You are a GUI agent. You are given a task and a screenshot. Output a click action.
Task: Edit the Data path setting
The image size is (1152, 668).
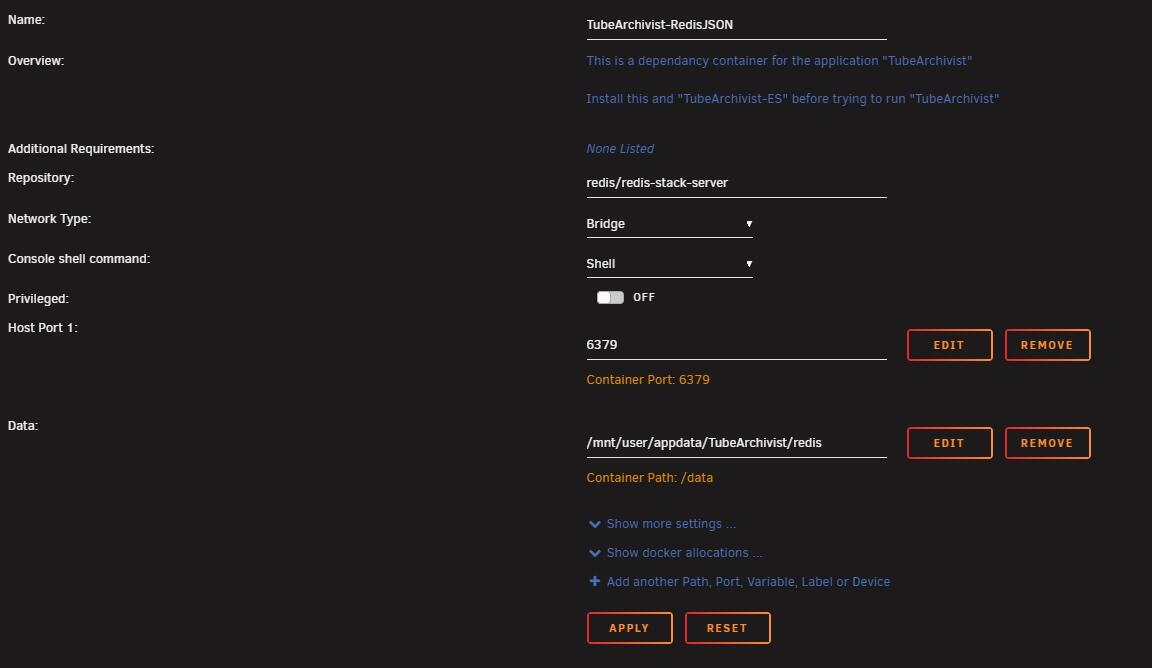click(949, 443)
